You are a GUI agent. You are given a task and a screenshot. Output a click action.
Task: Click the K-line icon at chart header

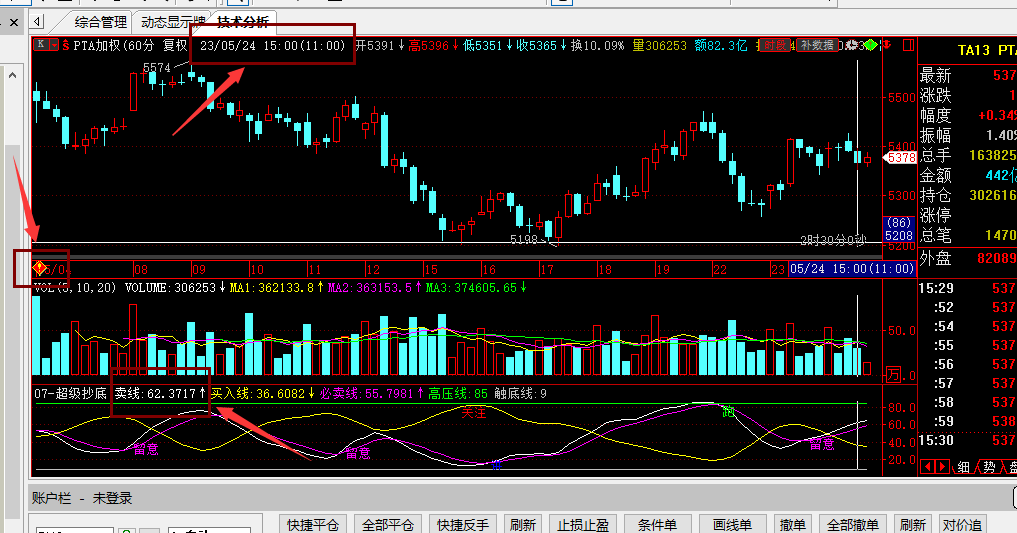[41, 44]
